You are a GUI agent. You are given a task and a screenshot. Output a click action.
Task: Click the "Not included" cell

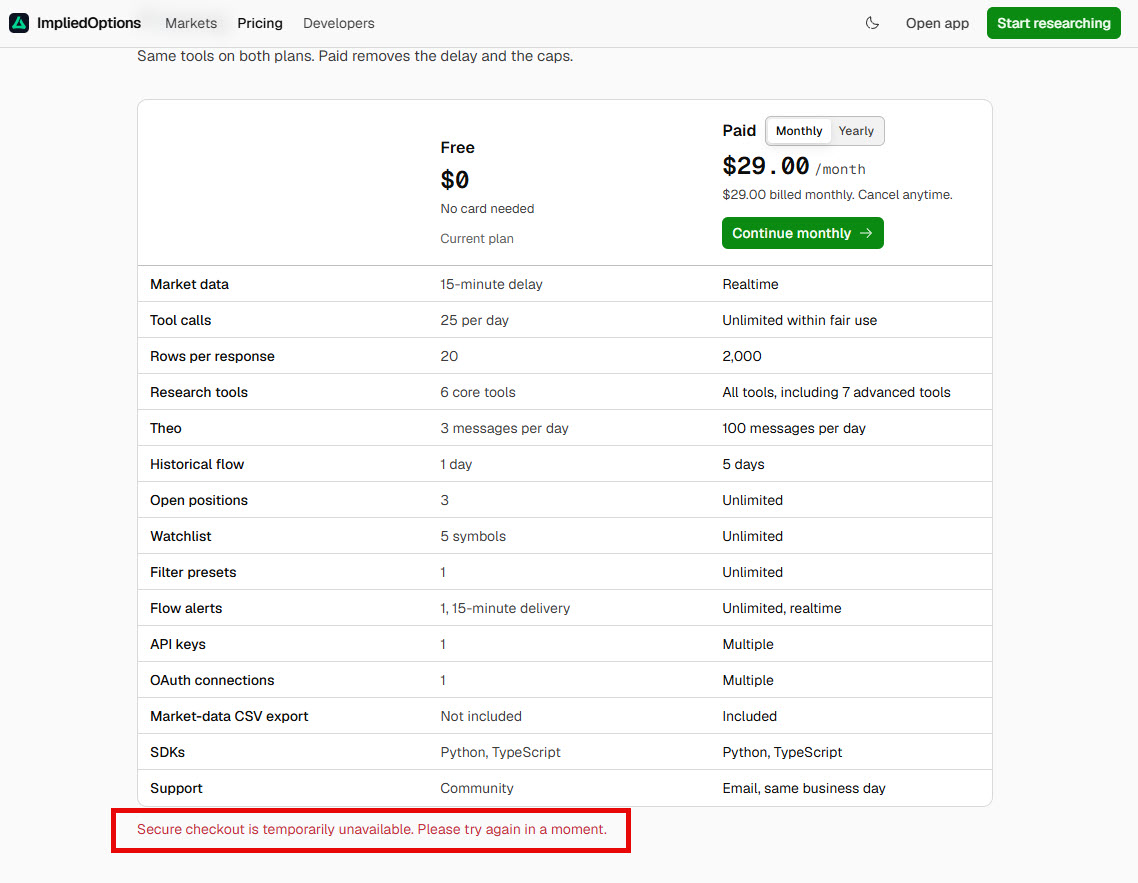coord(481,716)
